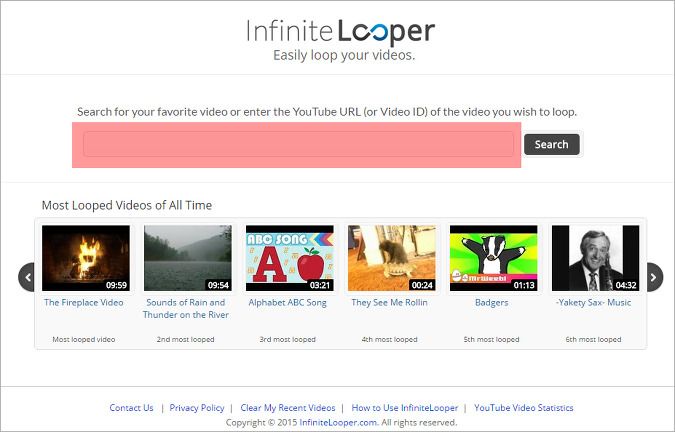Click the 09:59 duration badge

pyautogui.click(x=116, y=285)
